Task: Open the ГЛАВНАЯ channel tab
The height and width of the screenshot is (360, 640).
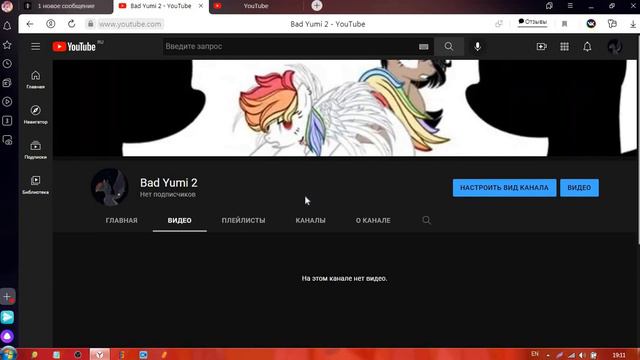Action: point(122,220)
